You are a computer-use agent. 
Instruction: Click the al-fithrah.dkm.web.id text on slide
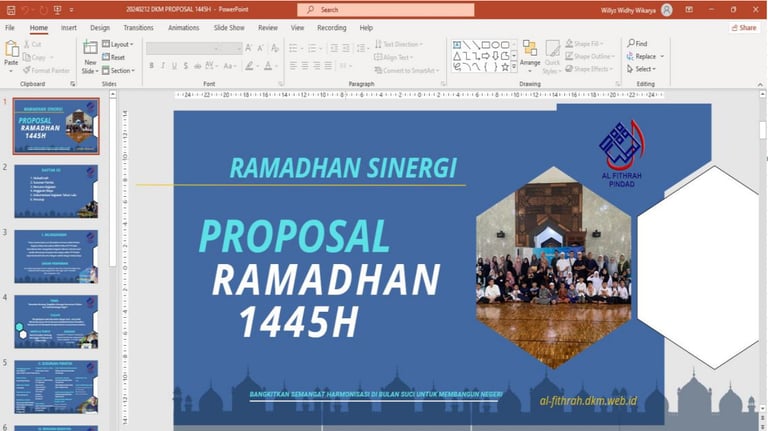(588, 401)
